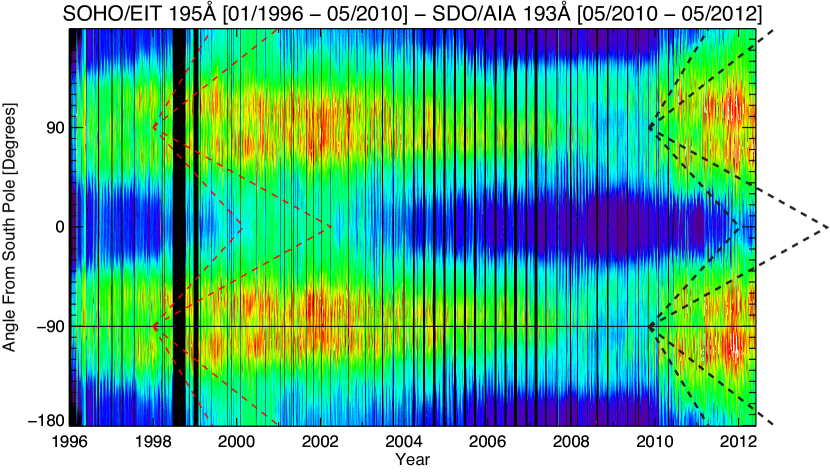Click the black dashed line's bottom-right end
The height and width of the screenshot is (473, 830).
(772, 424)
